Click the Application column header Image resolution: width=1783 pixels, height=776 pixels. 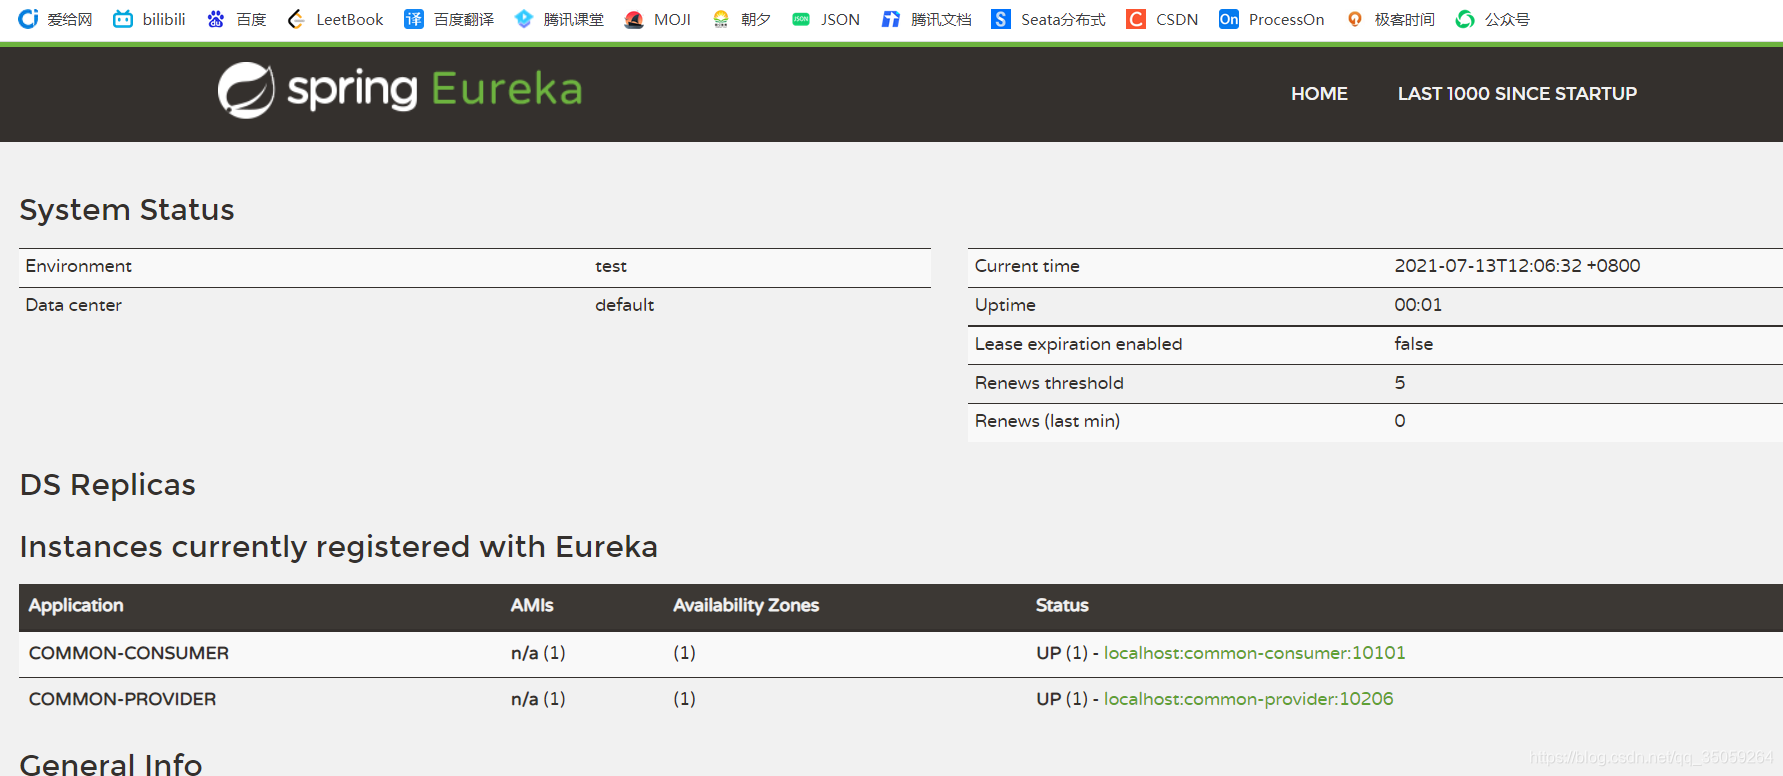[76, 605]
